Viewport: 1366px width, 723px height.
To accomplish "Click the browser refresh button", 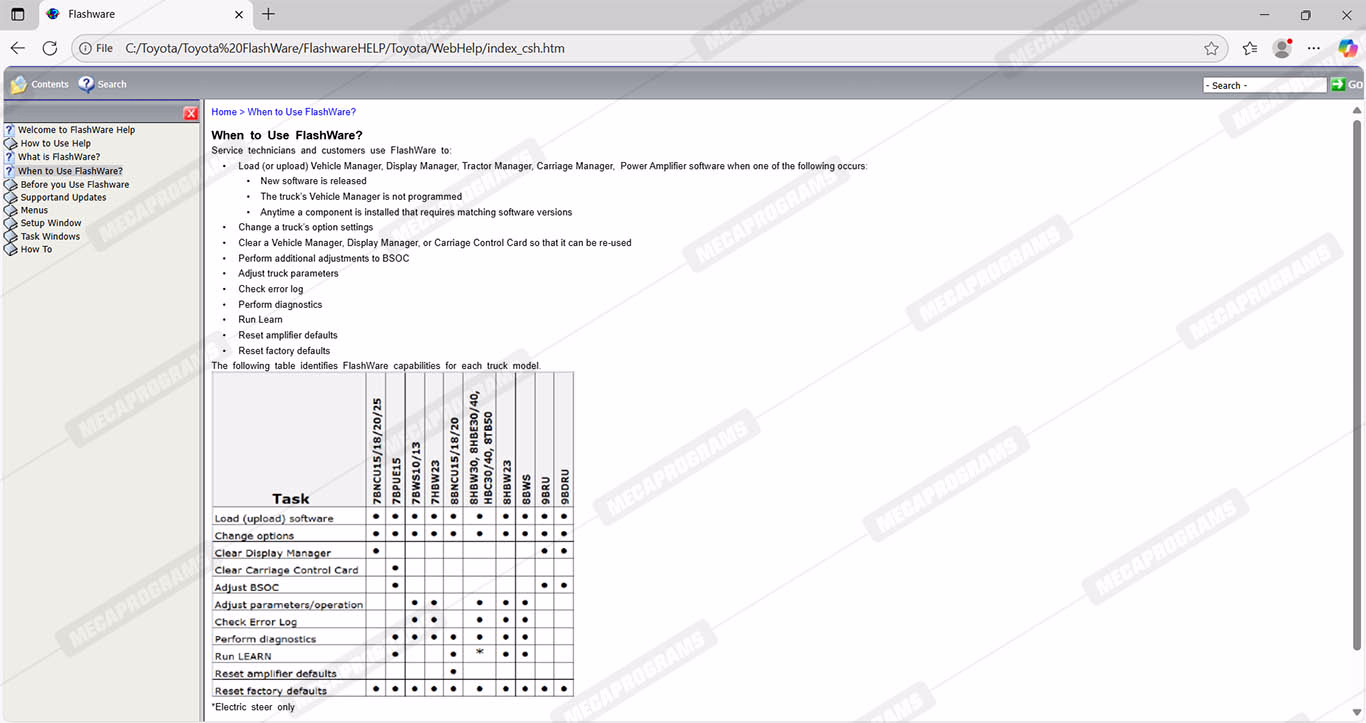I will tap(50, 48).
